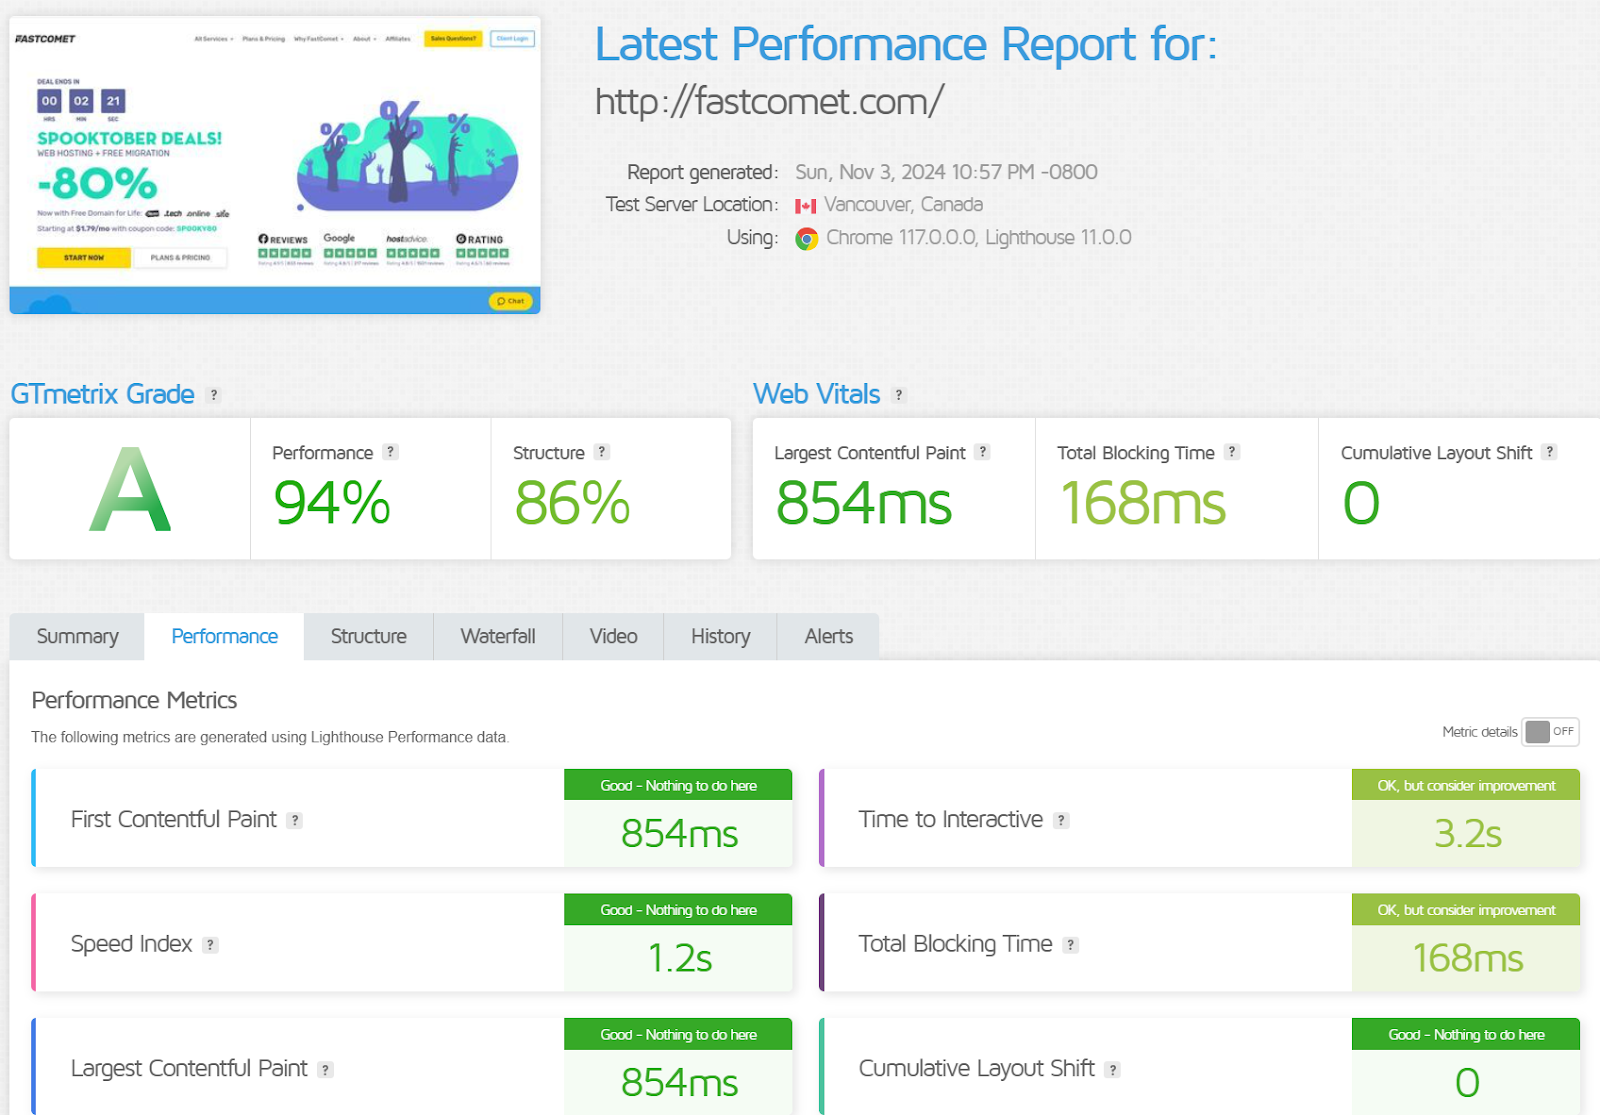The width and height of the screenshot is (1600, 1115).
Task: Switch to the Waterfall tab
Action: (x=497, y=636)
